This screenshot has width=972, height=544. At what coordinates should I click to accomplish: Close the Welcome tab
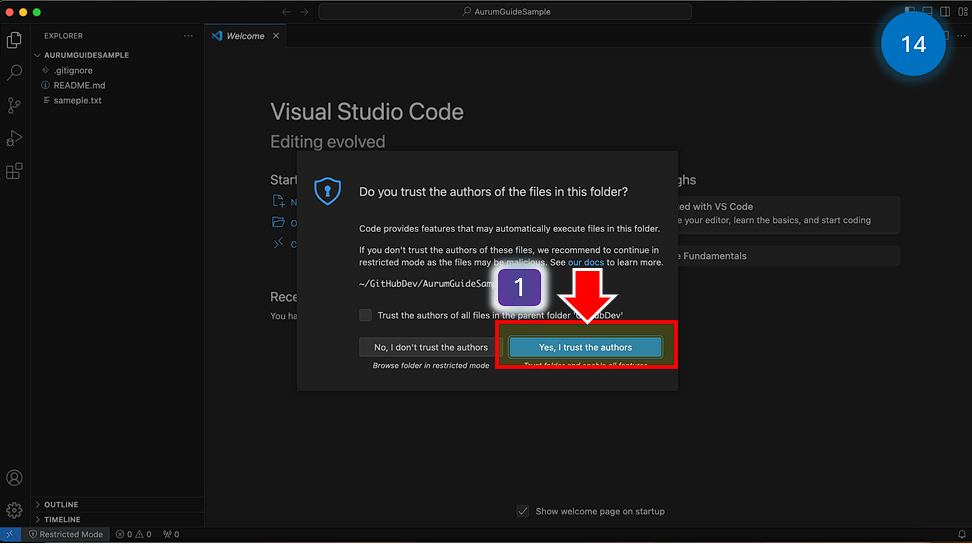(x=276, y=36)
